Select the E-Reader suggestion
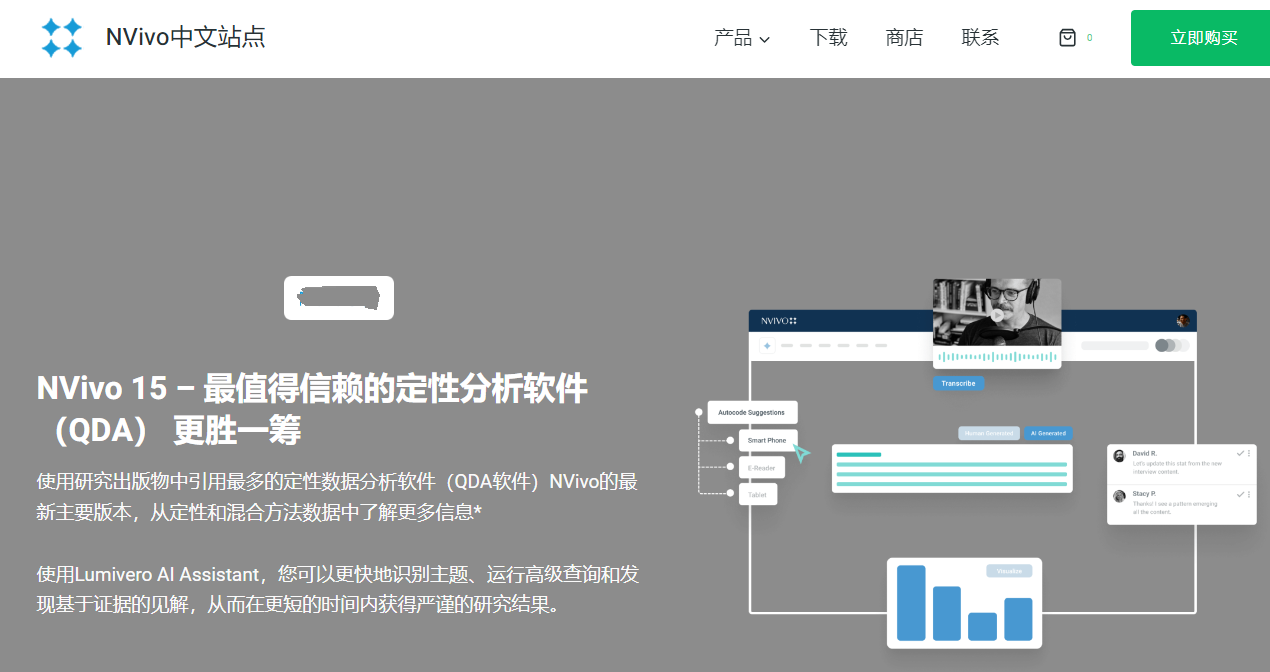1270x672 pixels. coord(762,467)
